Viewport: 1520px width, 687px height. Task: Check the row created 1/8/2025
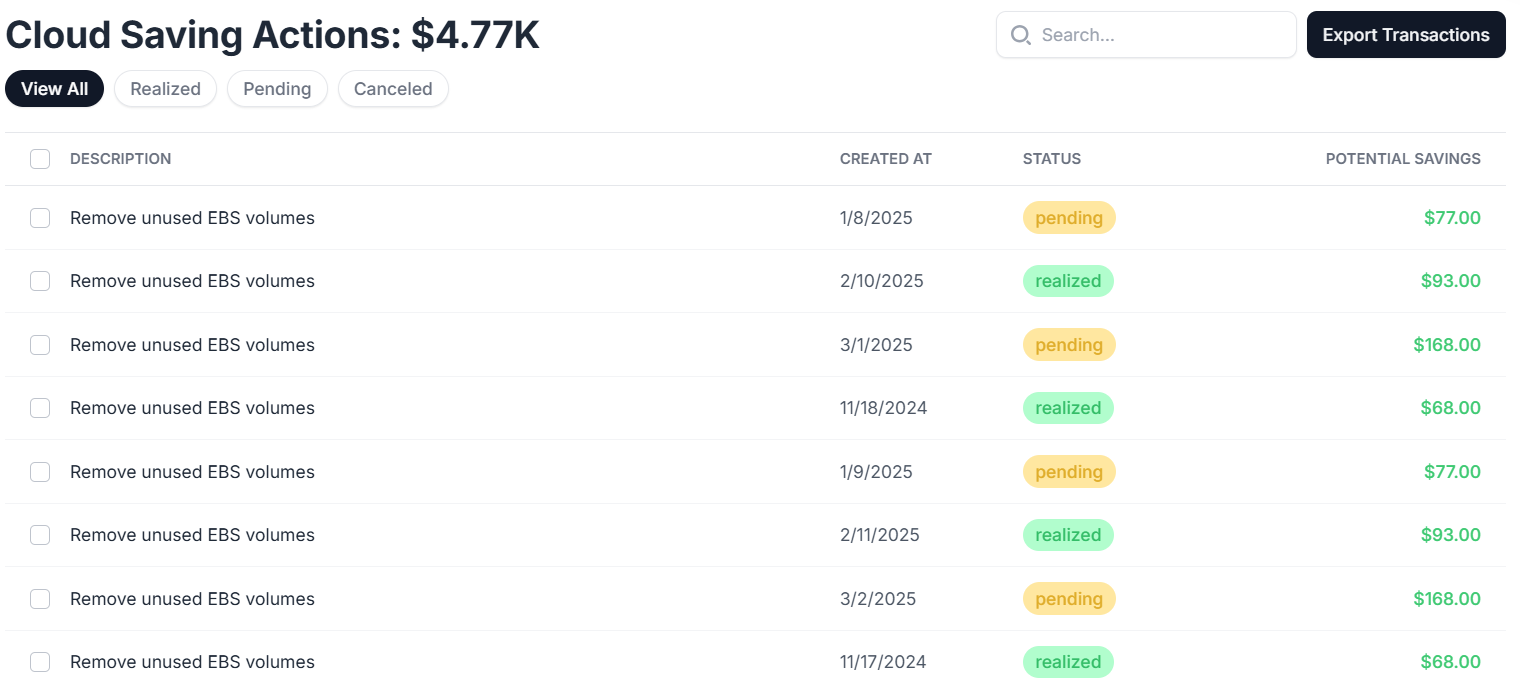40,218
